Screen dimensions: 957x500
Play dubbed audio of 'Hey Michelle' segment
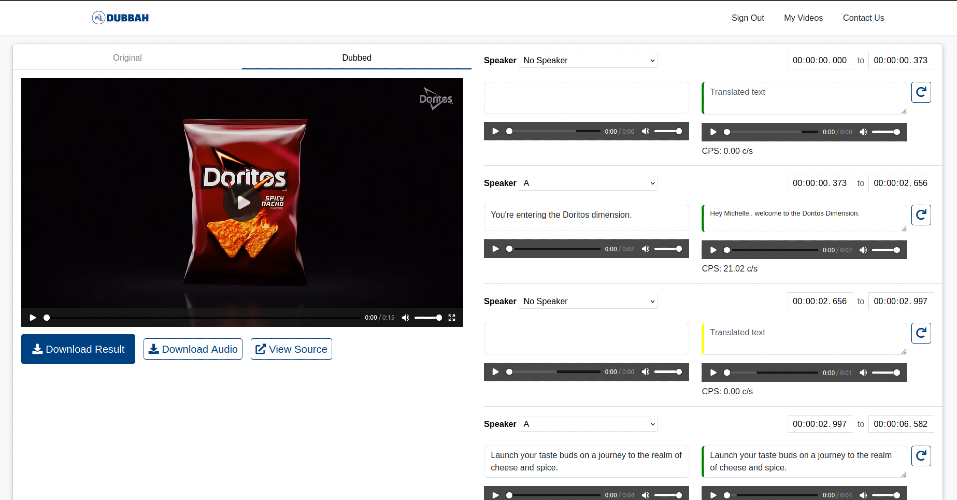coord(713,250)
